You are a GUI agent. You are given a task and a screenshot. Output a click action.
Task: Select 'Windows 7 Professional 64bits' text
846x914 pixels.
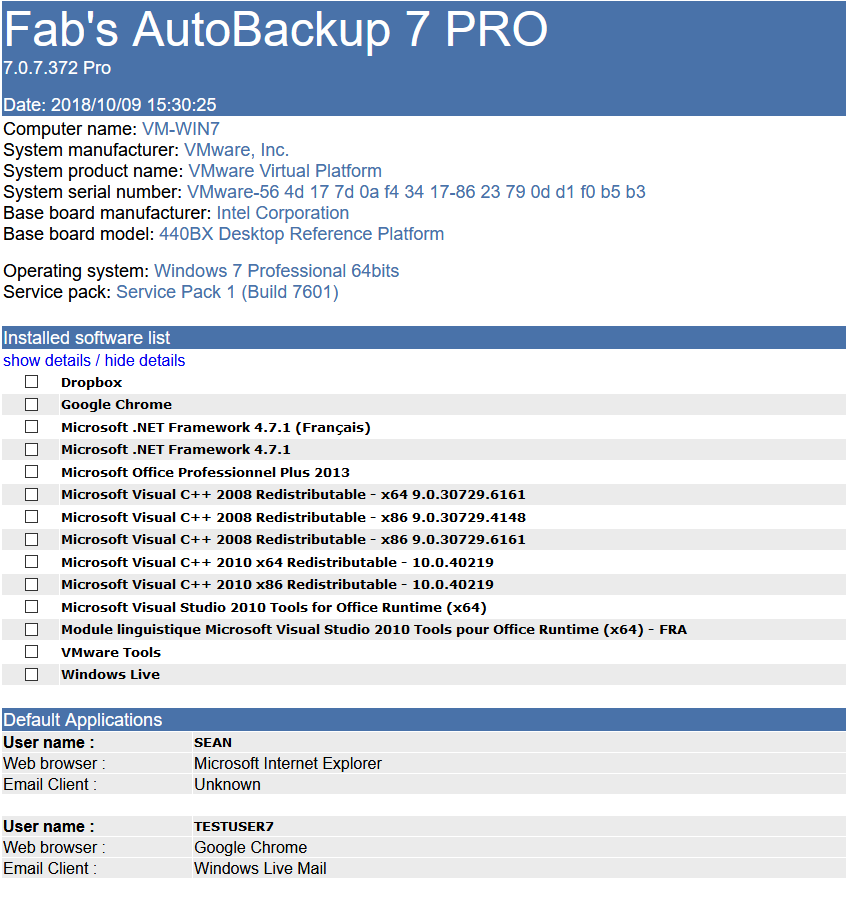(276, 271)
